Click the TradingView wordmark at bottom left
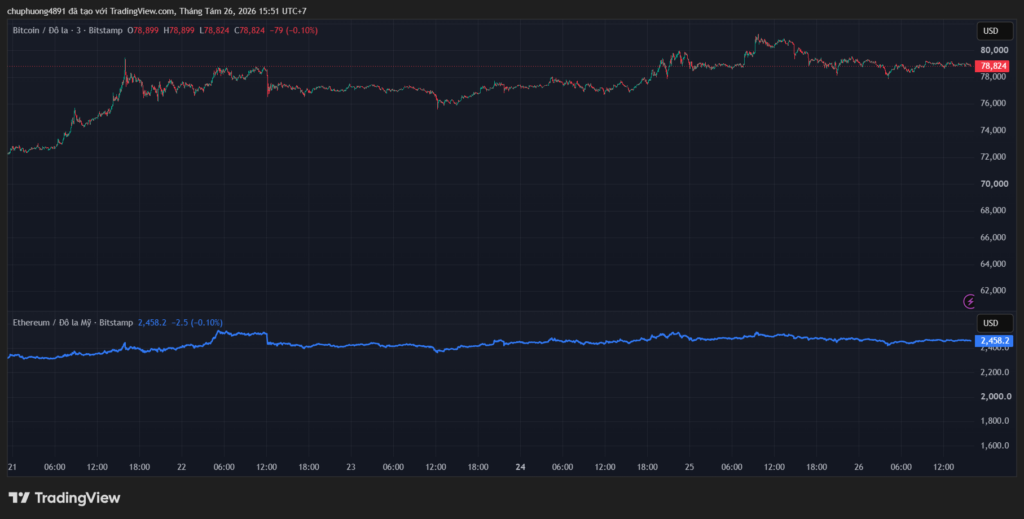Image resolution: width=1024 pixels, height=519 pixels. pyautogui.click(x=77, y=498)
